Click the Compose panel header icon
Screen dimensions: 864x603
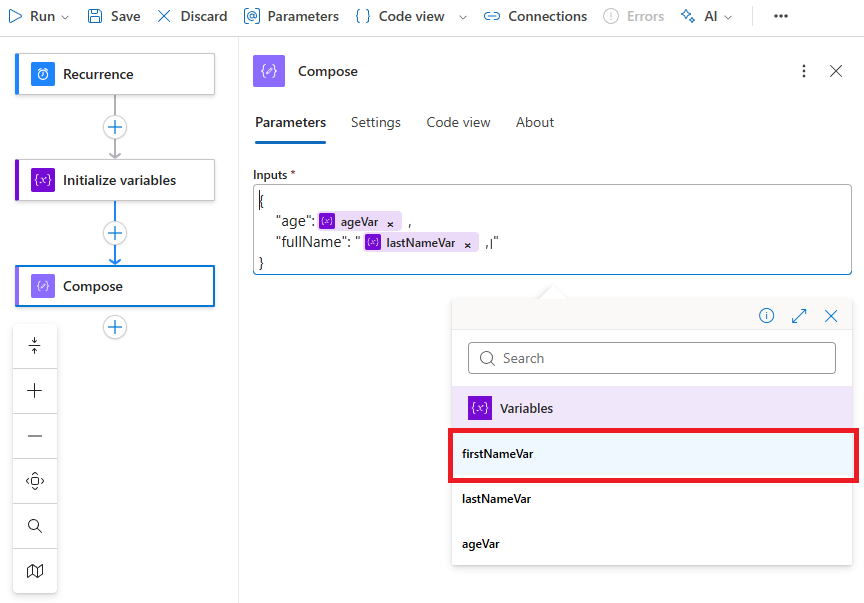[269, 71]
